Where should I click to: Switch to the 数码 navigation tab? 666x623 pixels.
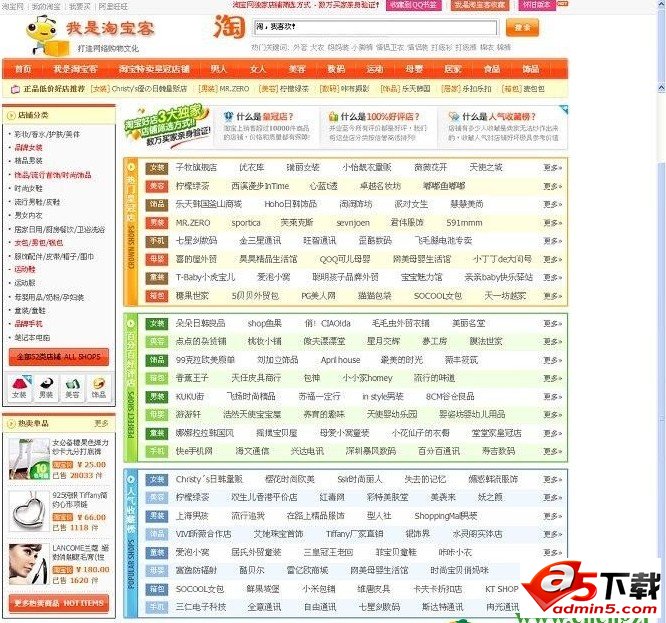pyautogui.click(x=336, y=69)
